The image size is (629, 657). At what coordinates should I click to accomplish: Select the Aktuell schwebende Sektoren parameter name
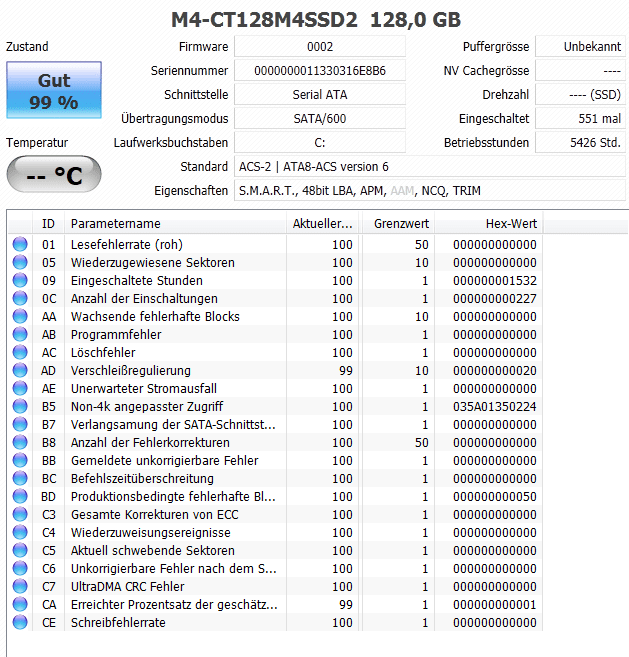153,551
